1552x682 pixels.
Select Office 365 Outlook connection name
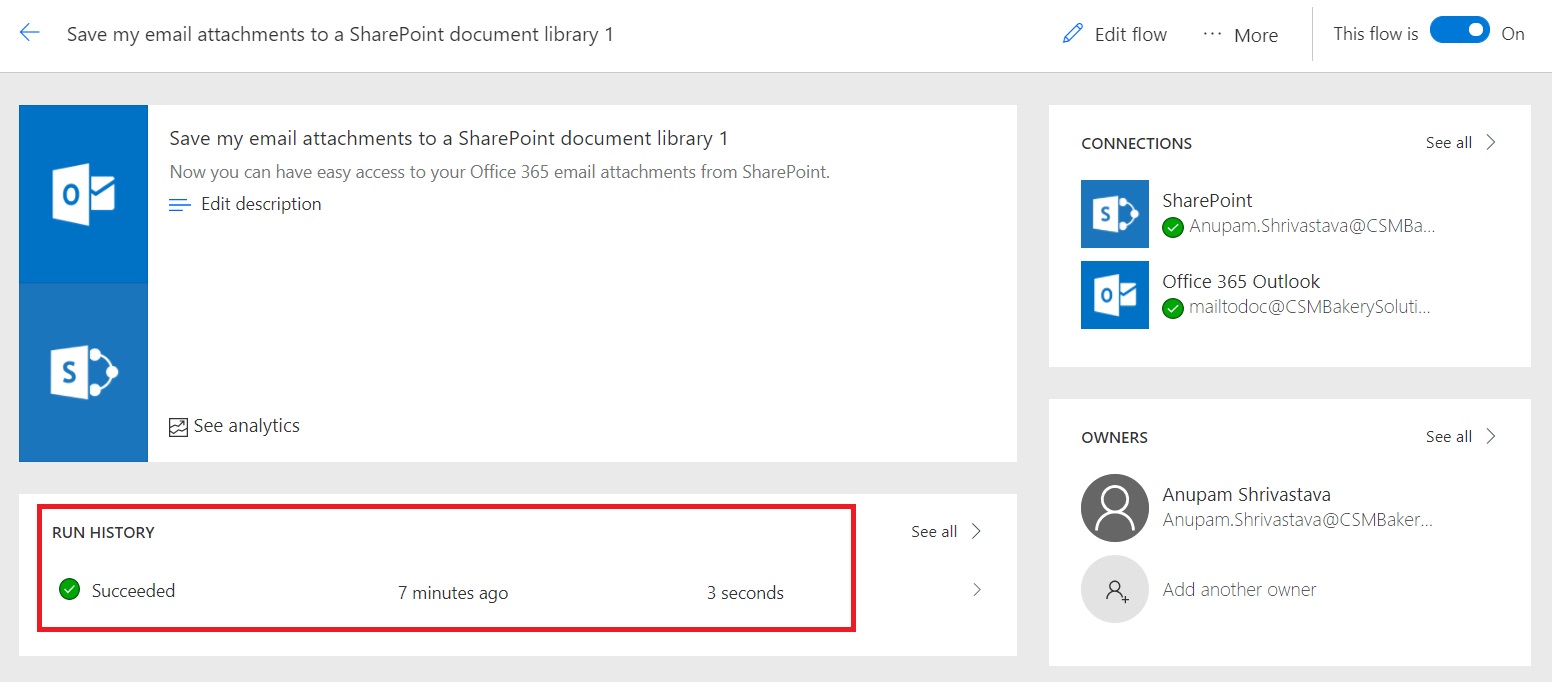tap(1241, 282)
